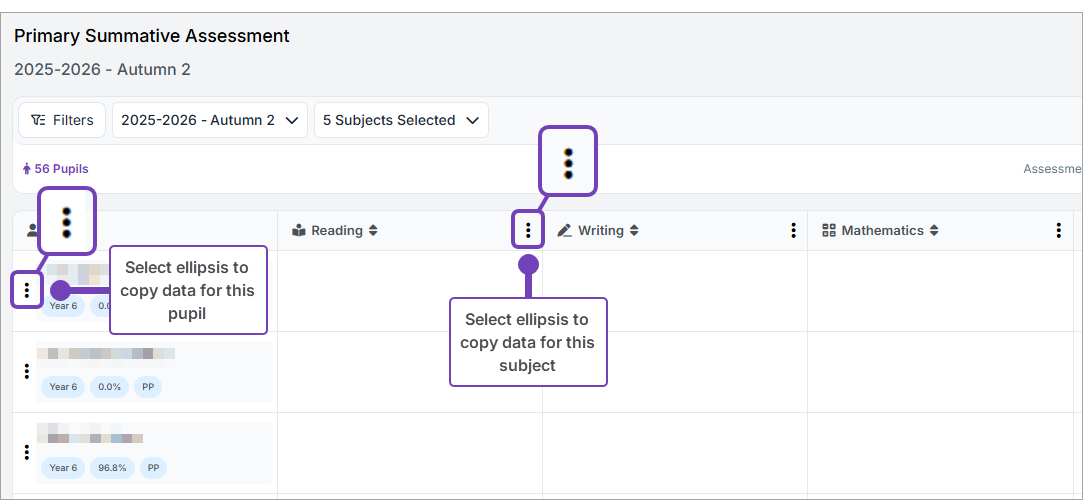1083x500 pixels.
Task: Click the Reading cell for second pupil
Action: (409, 372)
